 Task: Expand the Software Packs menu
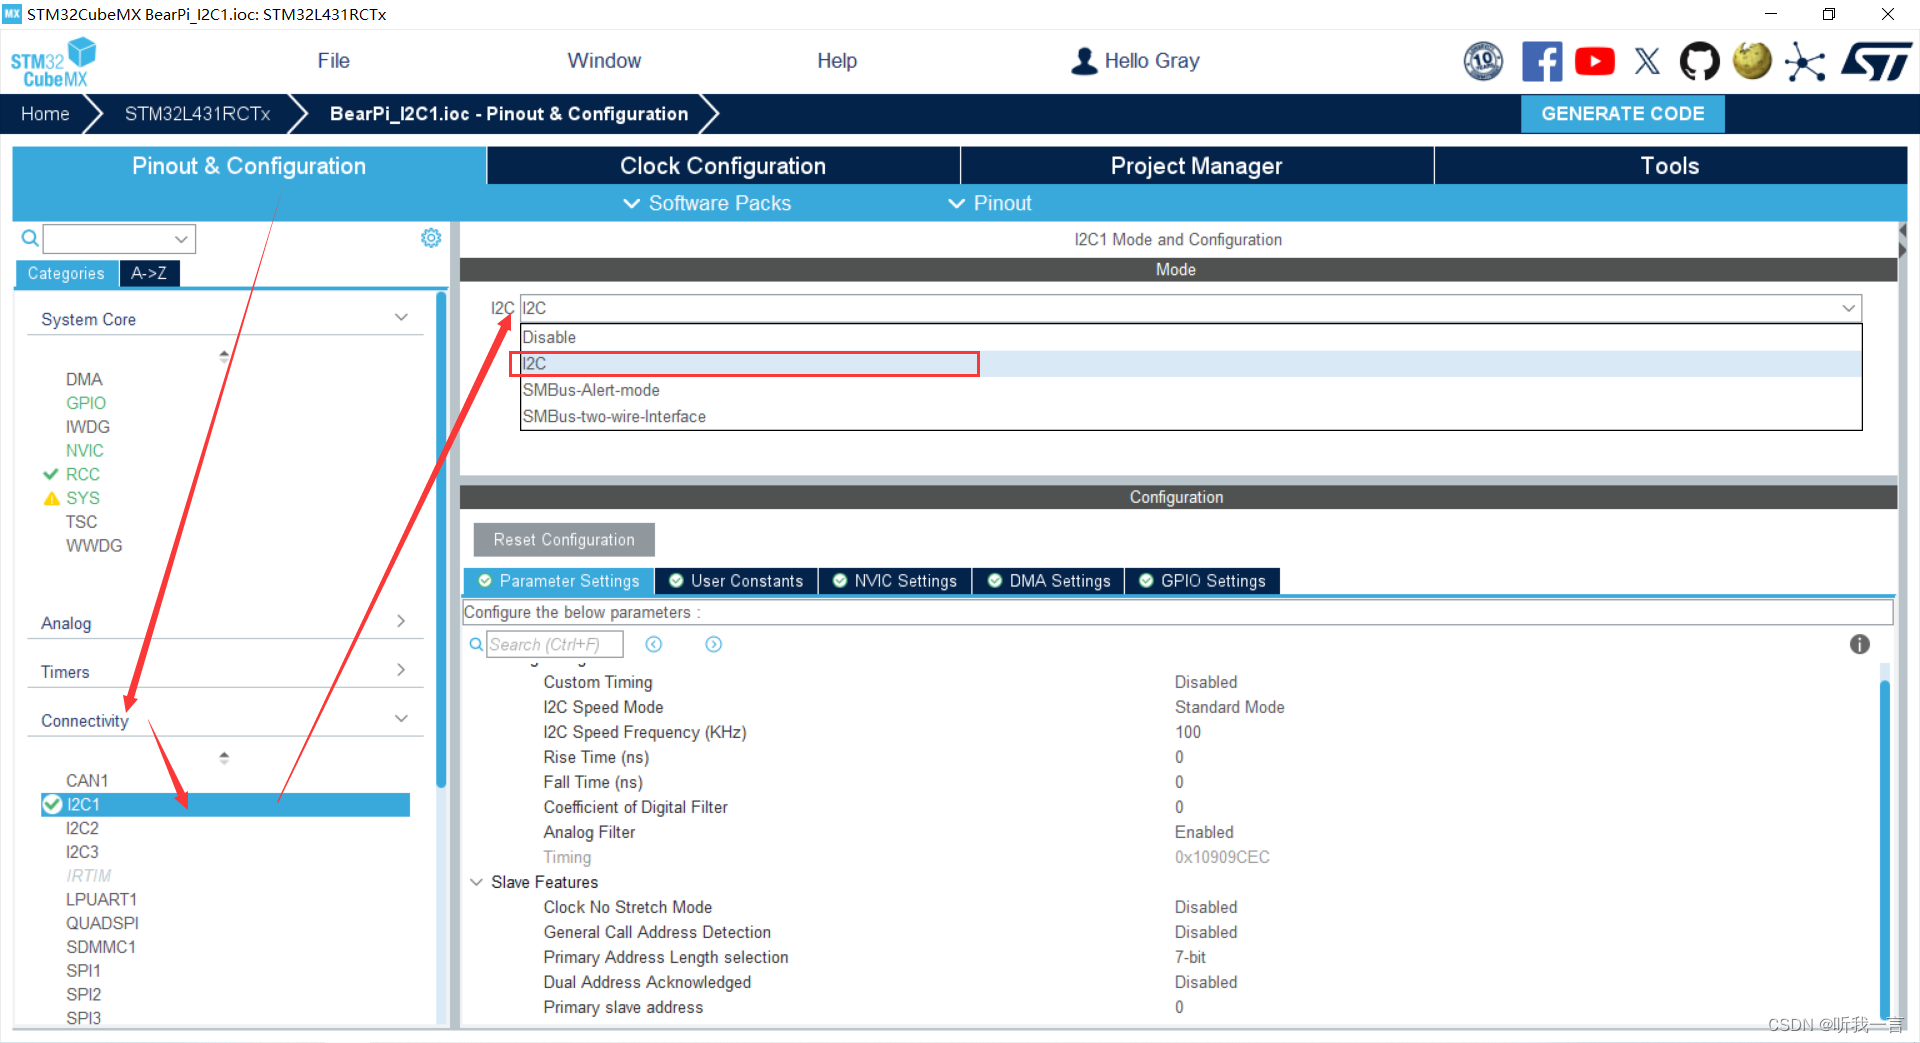[707, 203]
